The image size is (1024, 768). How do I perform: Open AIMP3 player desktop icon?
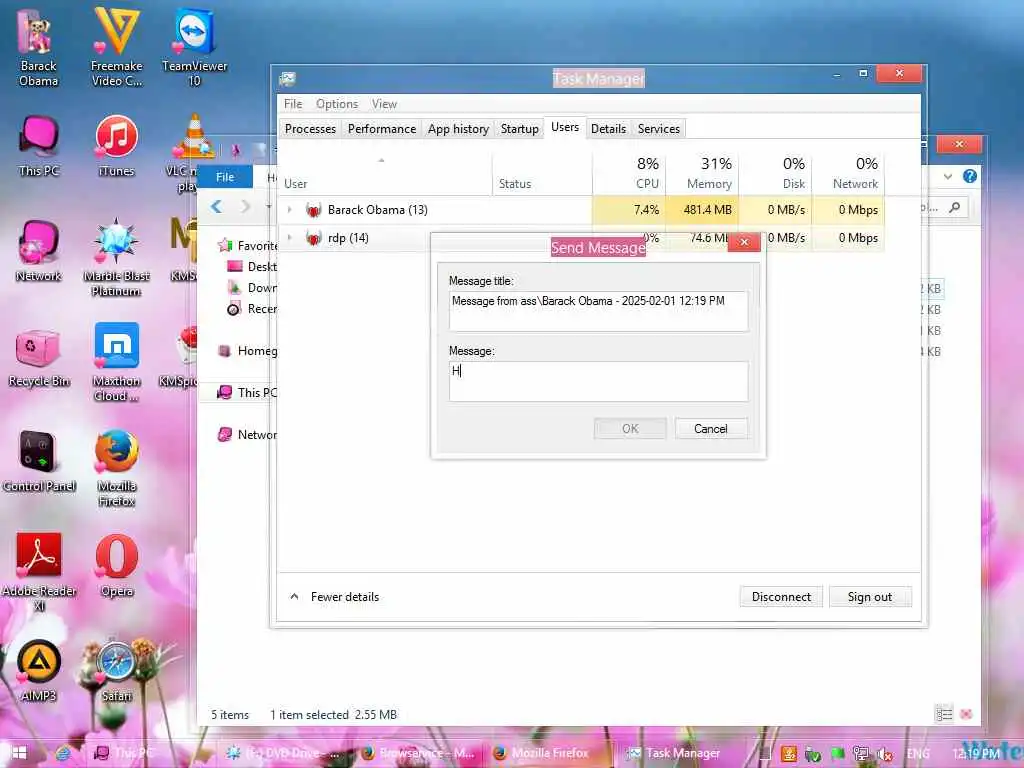(39, 671)
